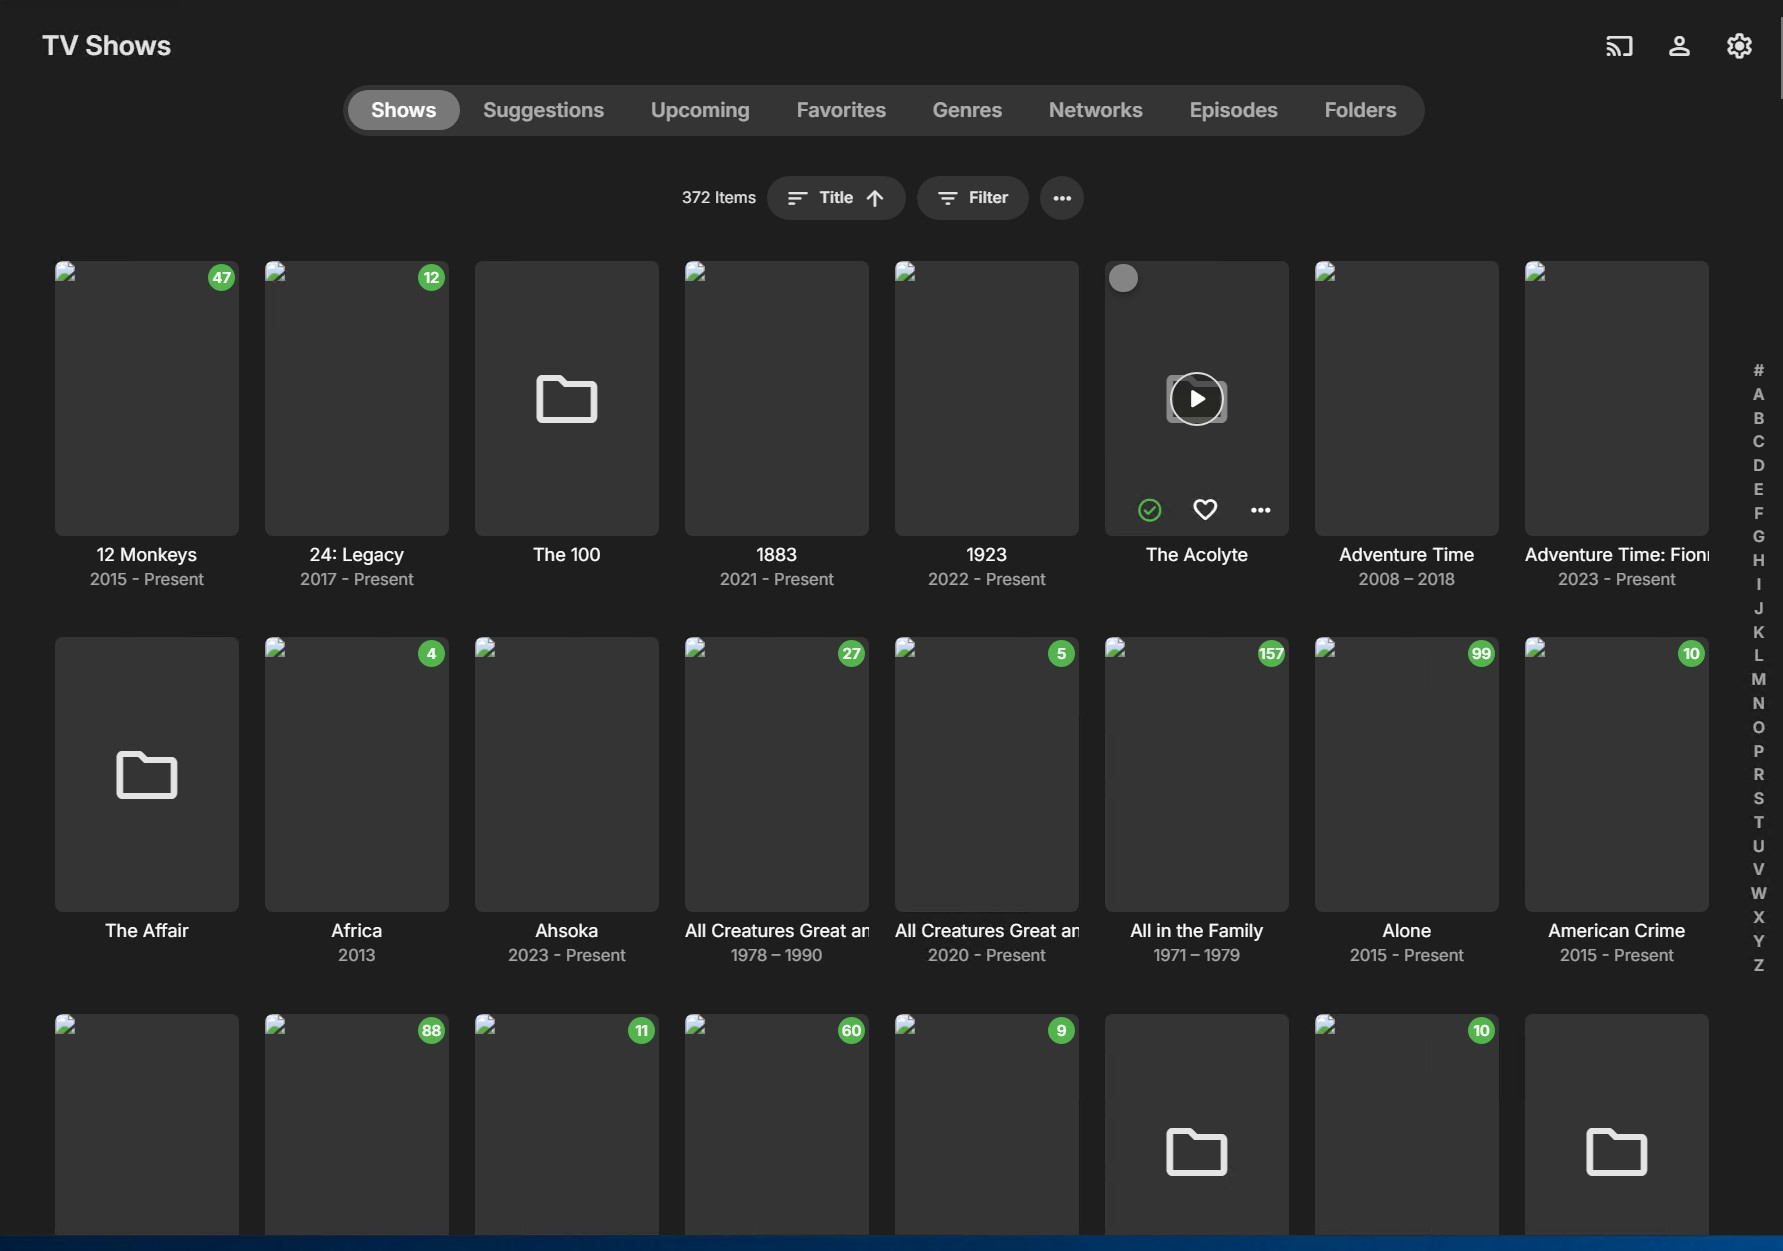The image size is (1783, 1251).
Task: Click the 1883 title link
Action: (x=777, y=555)
